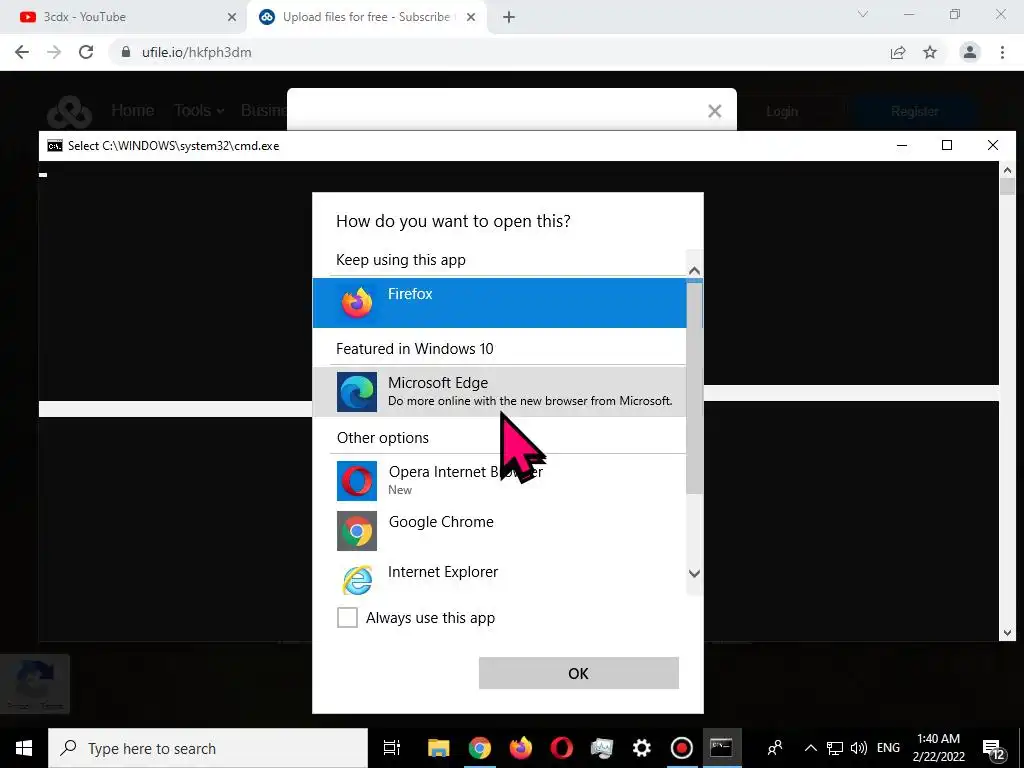
Task: Open Firefox from the taskbar
Action: 520,748
